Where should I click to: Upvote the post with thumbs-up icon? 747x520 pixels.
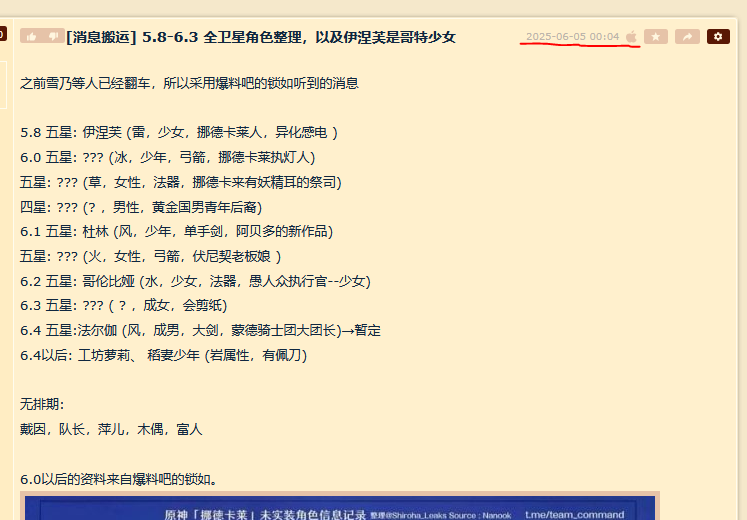31,37
